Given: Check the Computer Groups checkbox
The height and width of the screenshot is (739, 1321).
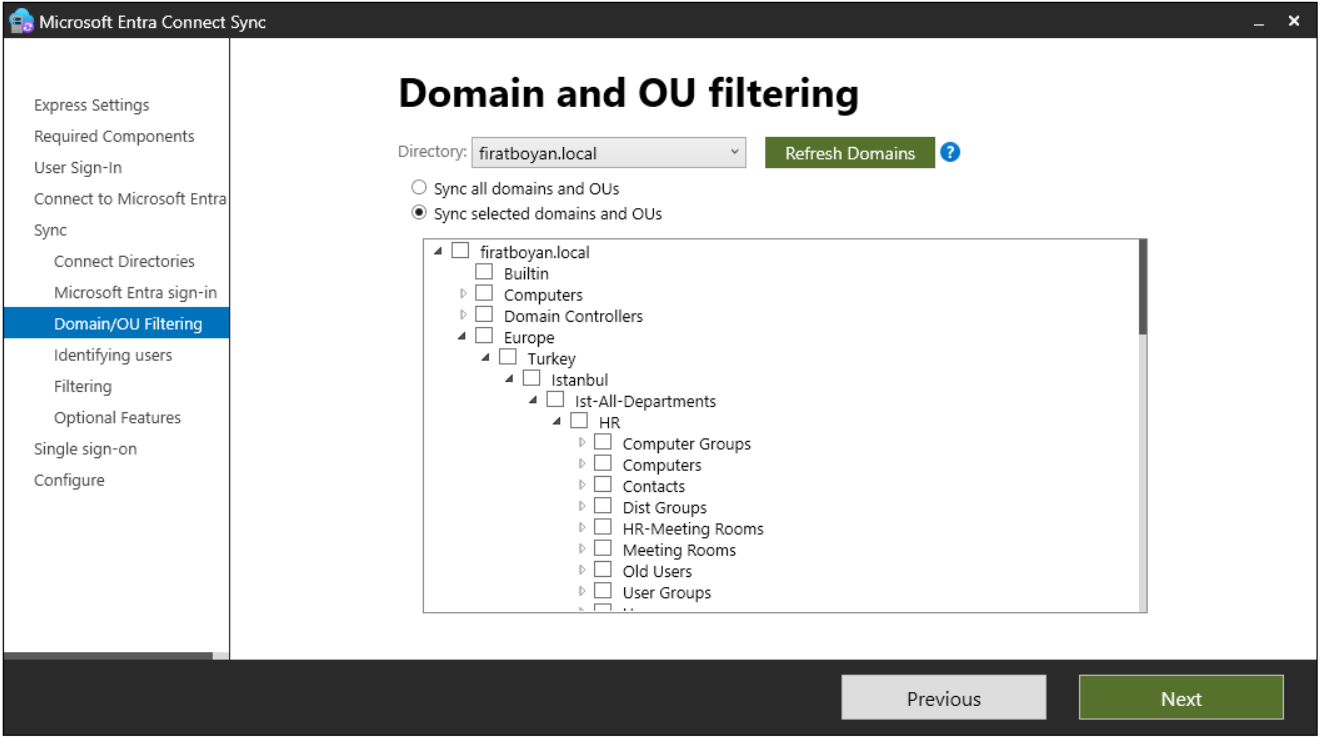Looking at the screenshot, I should click(x=603, y=442).
